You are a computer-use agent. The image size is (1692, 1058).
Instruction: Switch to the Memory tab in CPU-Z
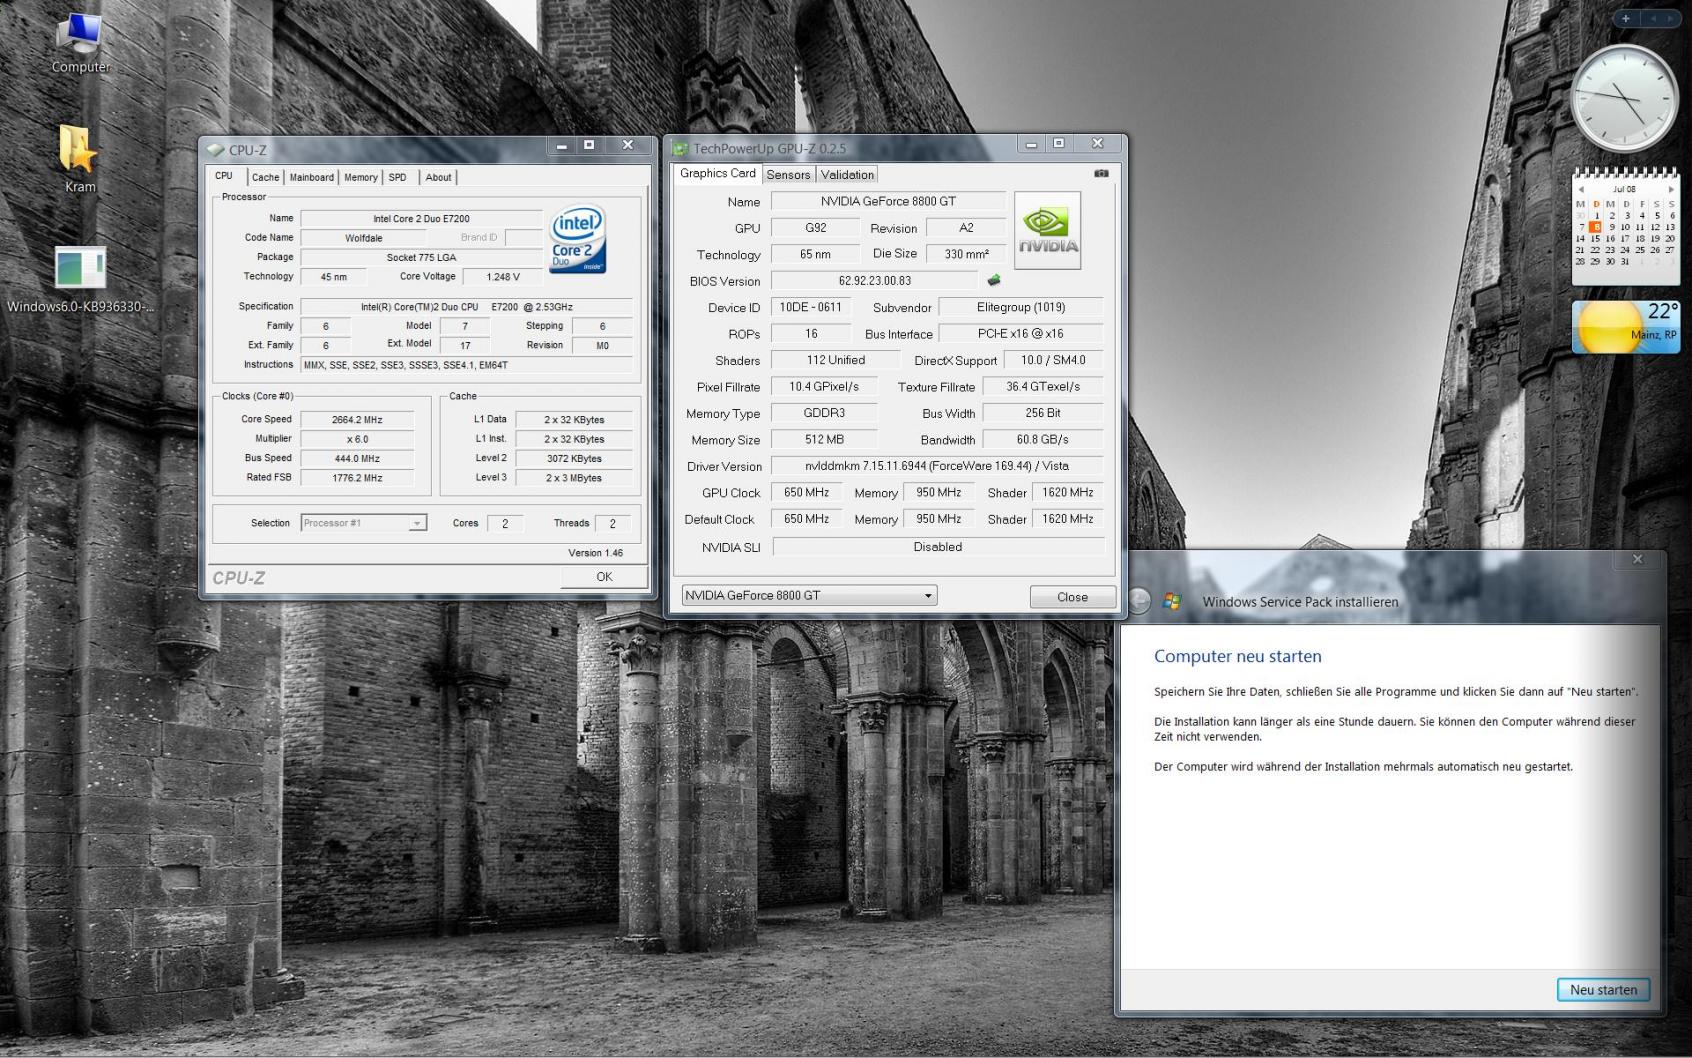(x=361, y=177)
